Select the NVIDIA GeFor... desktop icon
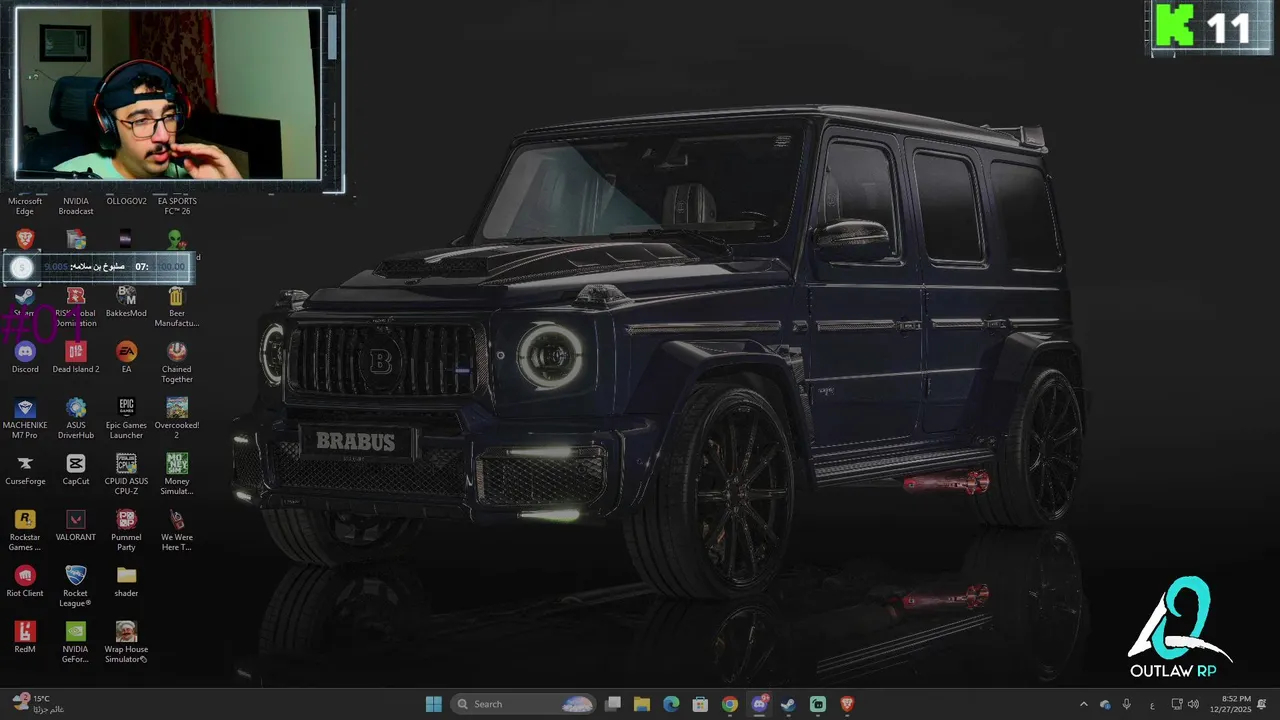The height and width of the screenshot is (720, 1280). (x=76, y=642)
